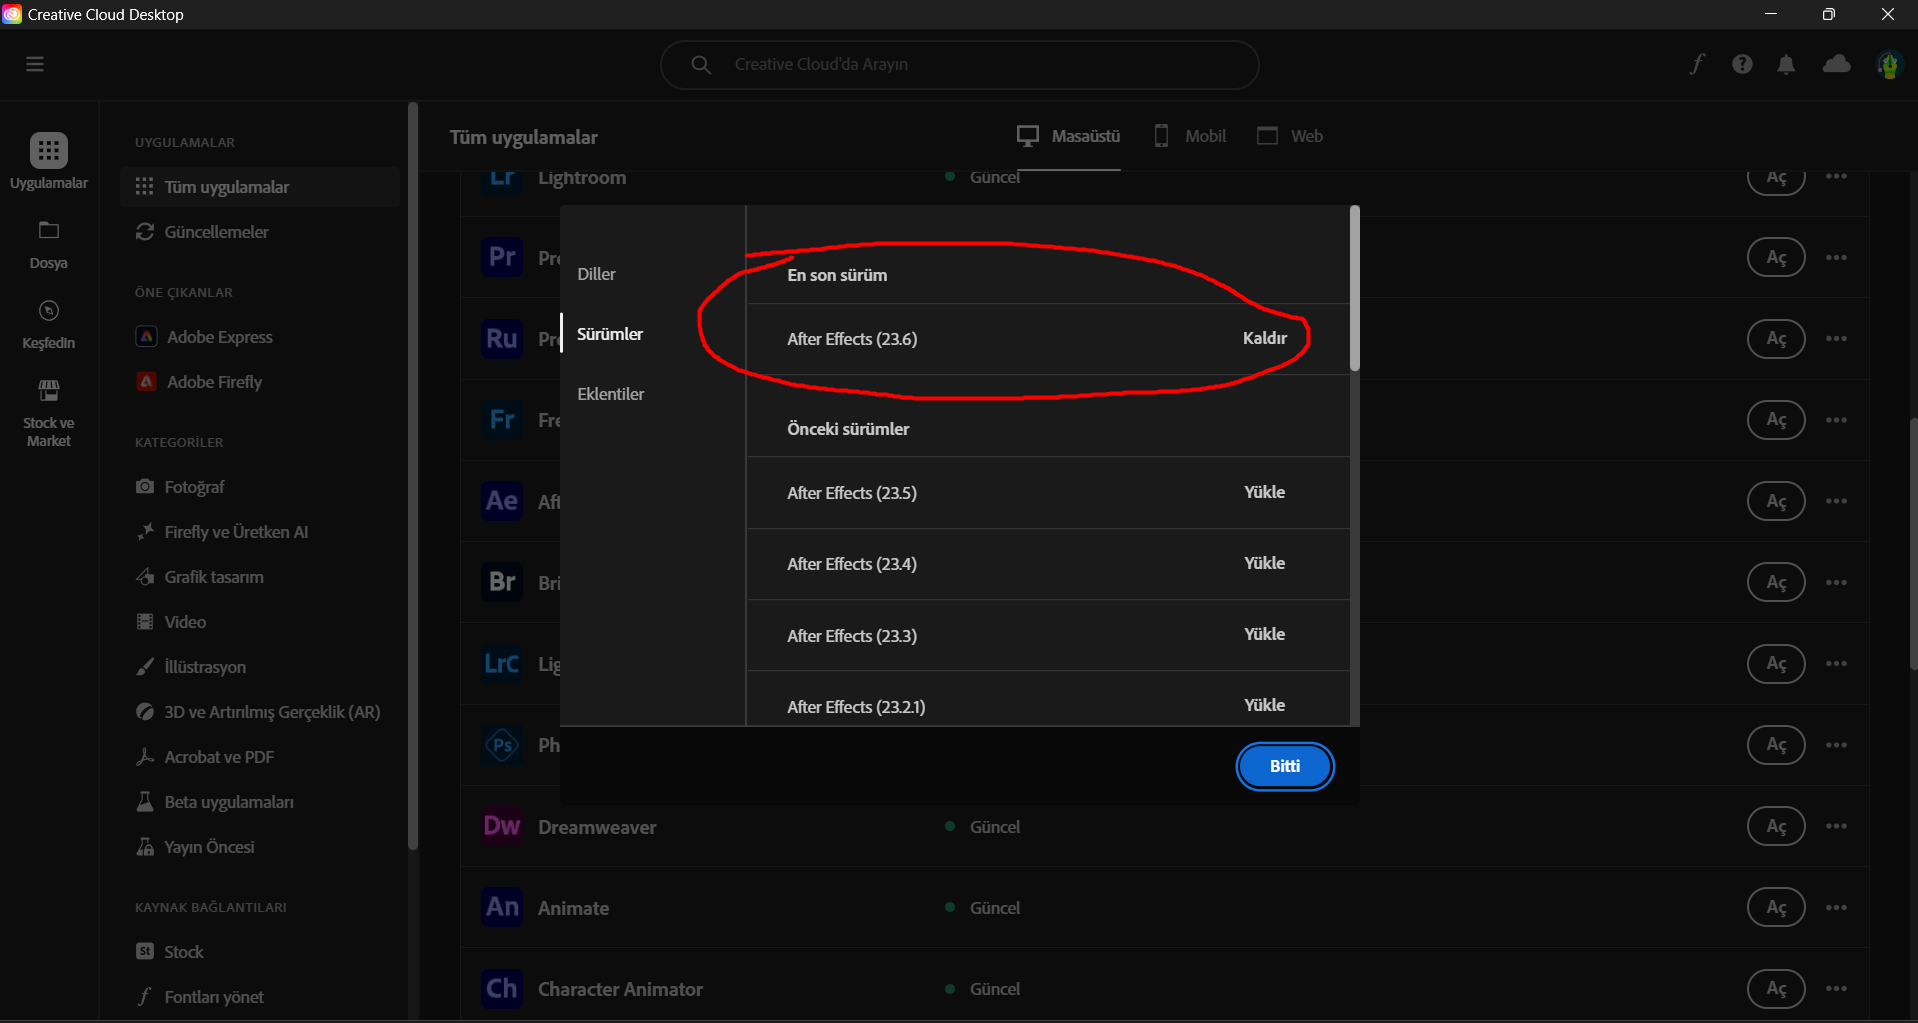The width and height of the screenshot is (1918, 1023).
Task: Switch to the Masaüstü tab
Action: 1068,136
